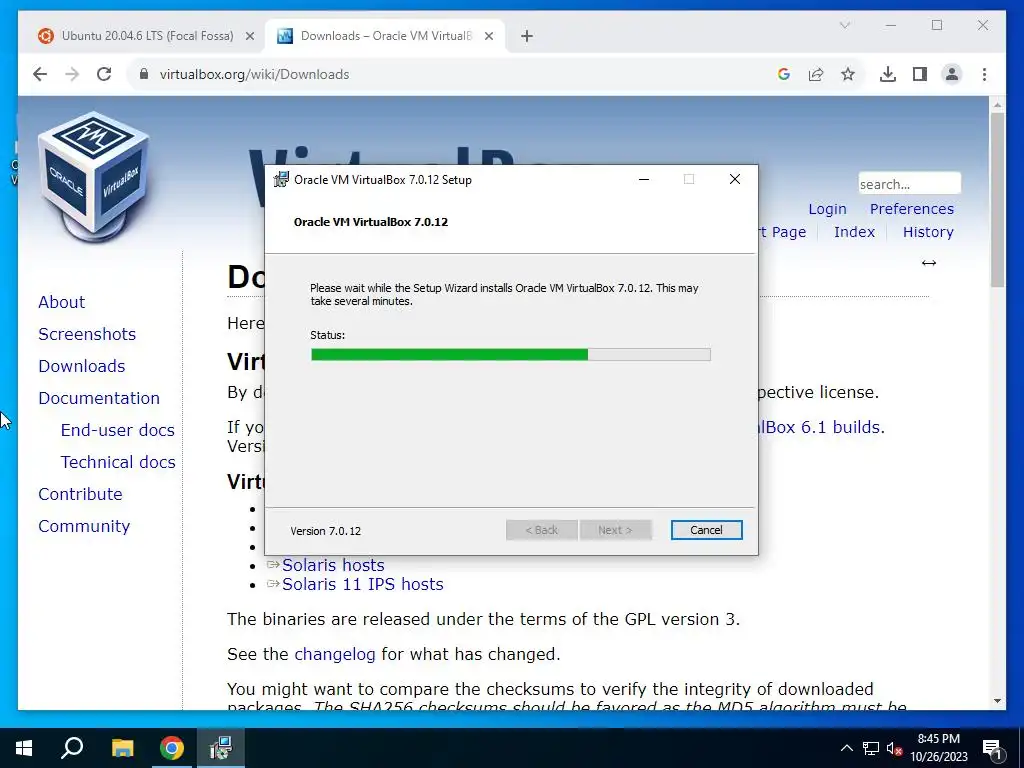The image size is (1024, 768).
Task: Cancel the VirtualBox installation
Action: coord(706,530)
